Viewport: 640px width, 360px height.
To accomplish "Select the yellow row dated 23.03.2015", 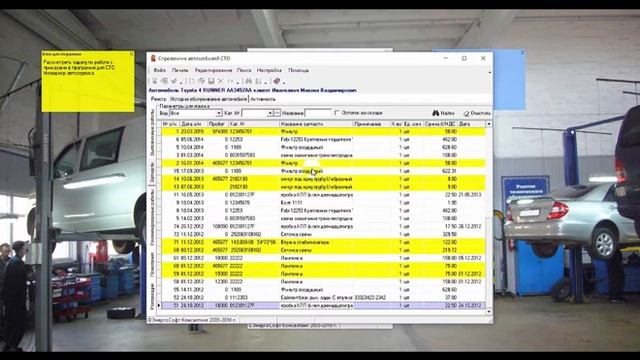I will [x=323, y=131].
